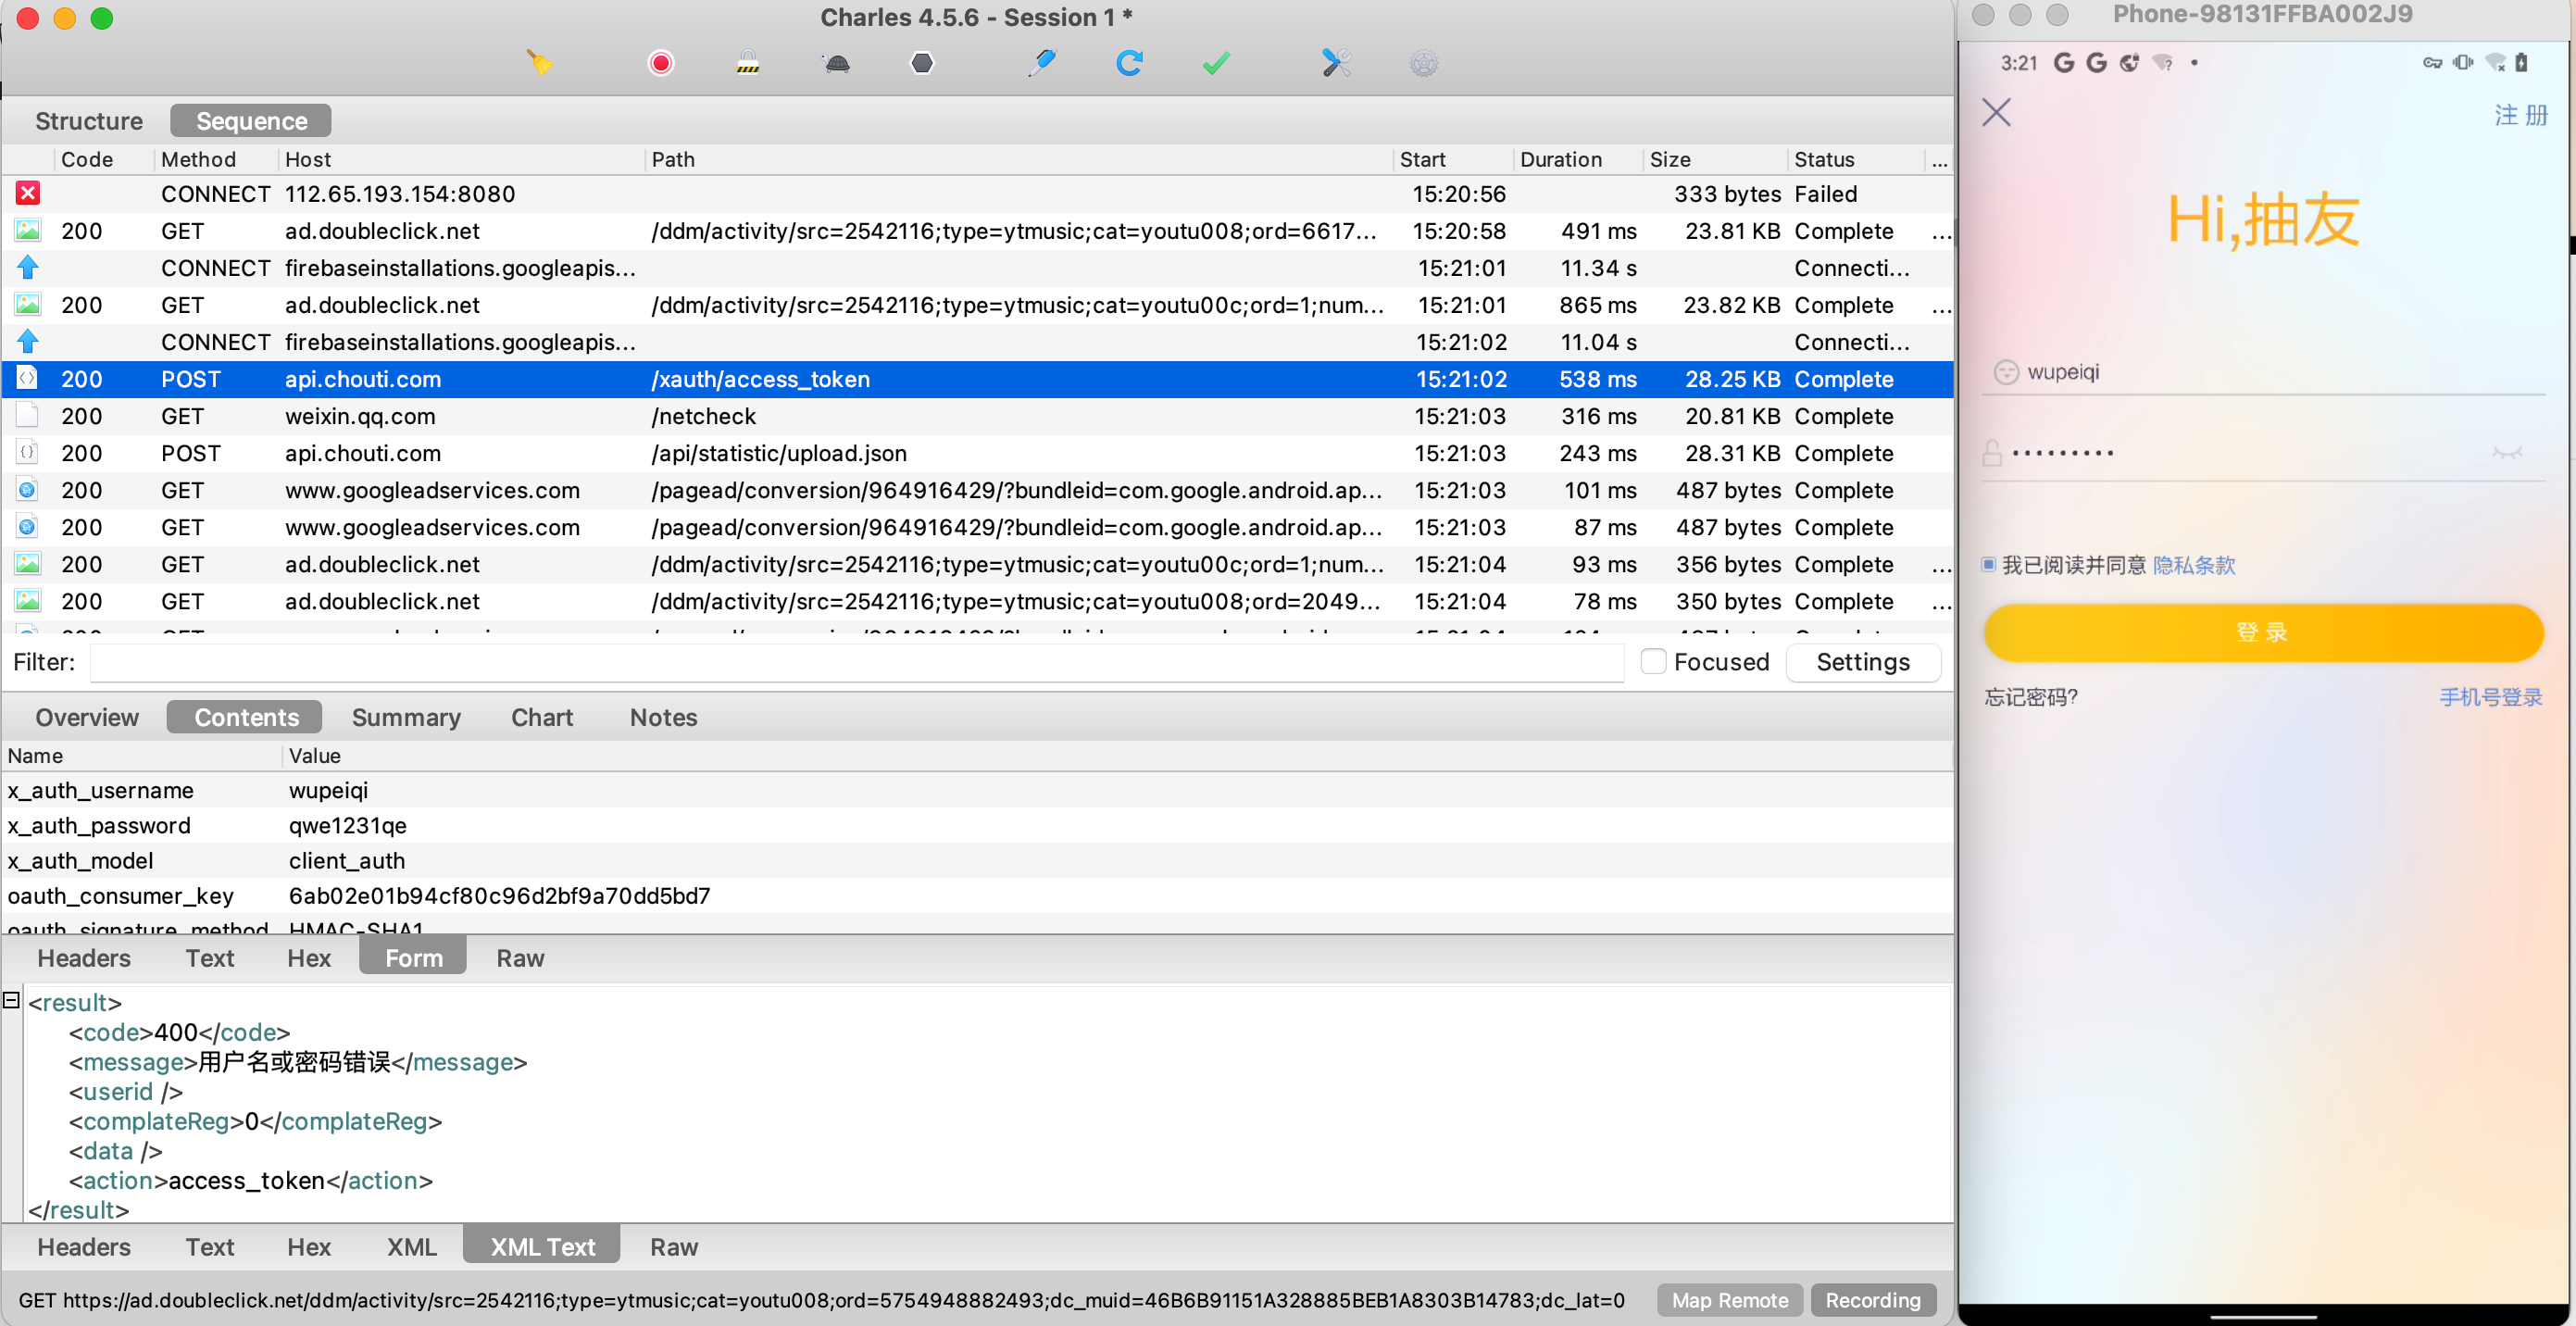Select the weixin.qq.com /netcheck row

(977, 416)
